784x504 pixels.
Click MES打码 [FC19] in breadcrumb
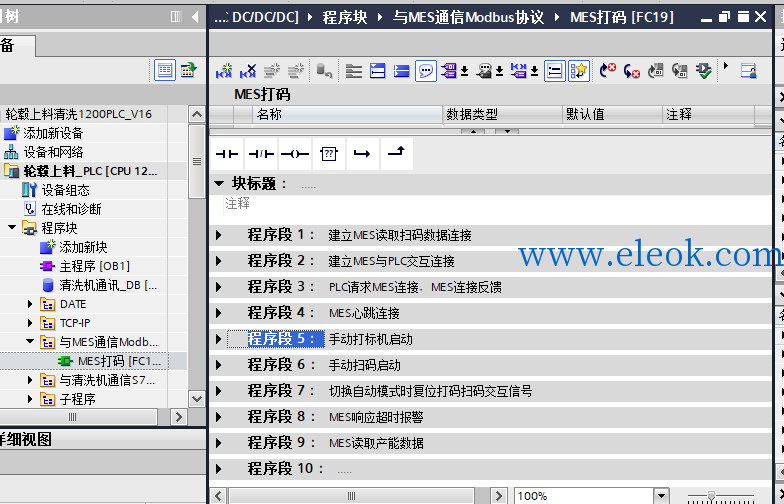pyautogui.click(x=622, y=17)
